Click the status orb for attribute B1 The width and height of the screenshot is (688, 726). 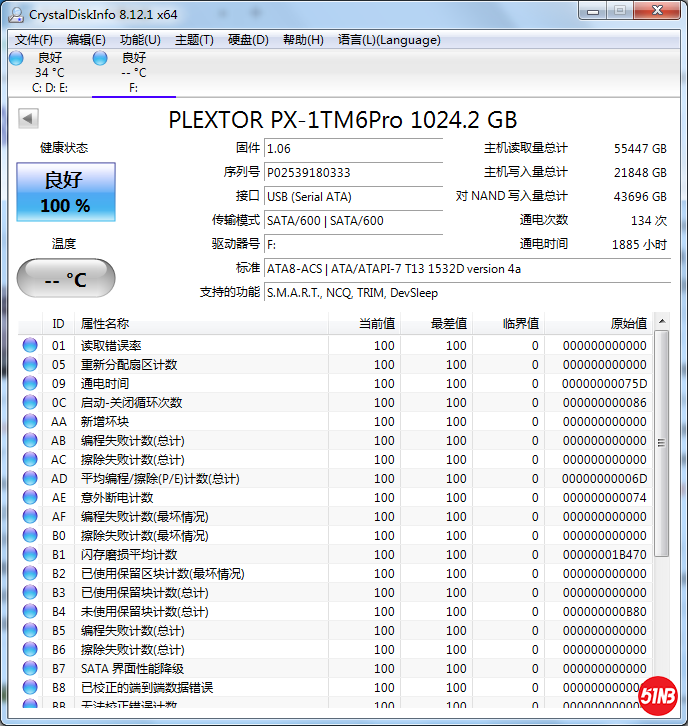pos(30,555)
